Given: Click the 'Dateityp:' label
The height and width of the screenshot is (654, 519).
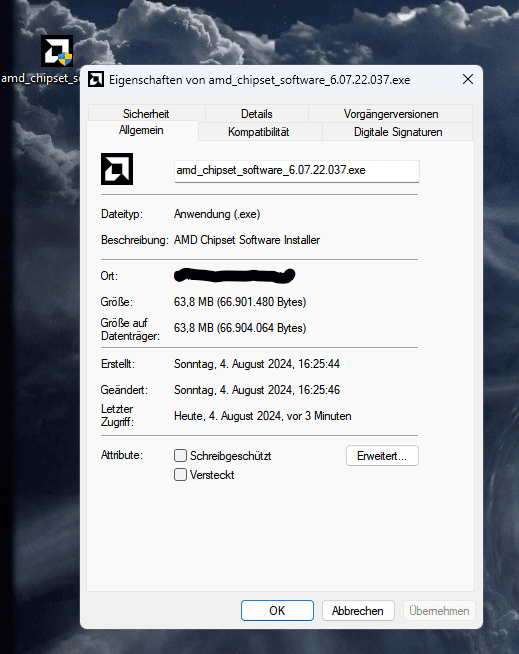Looking at the screenshot, I should coord(122,214).
